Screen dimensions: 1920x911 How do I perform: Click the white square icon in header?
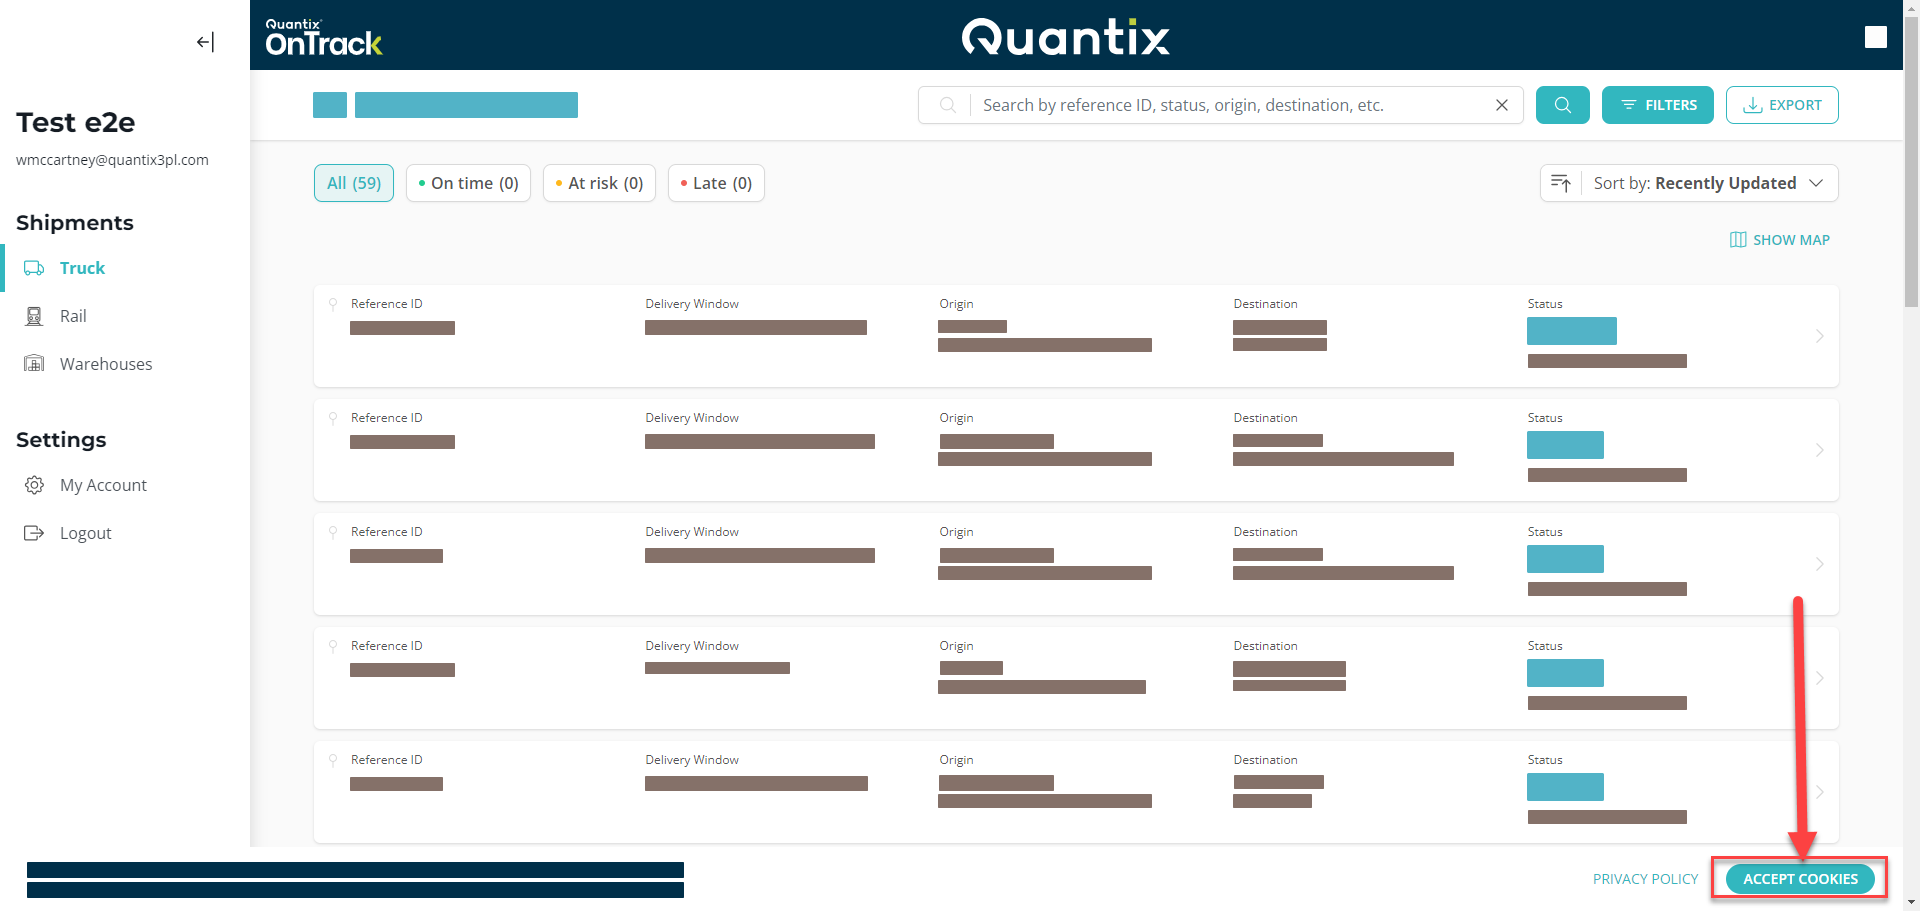click(x=1875, y=37)
